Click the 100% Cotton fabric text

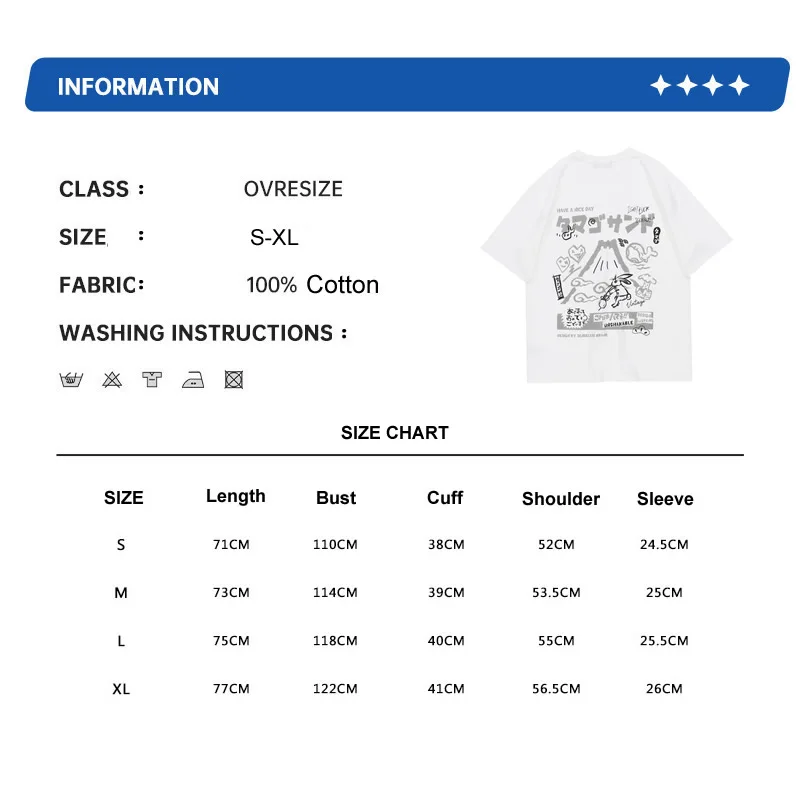click(x=312, y=285)
